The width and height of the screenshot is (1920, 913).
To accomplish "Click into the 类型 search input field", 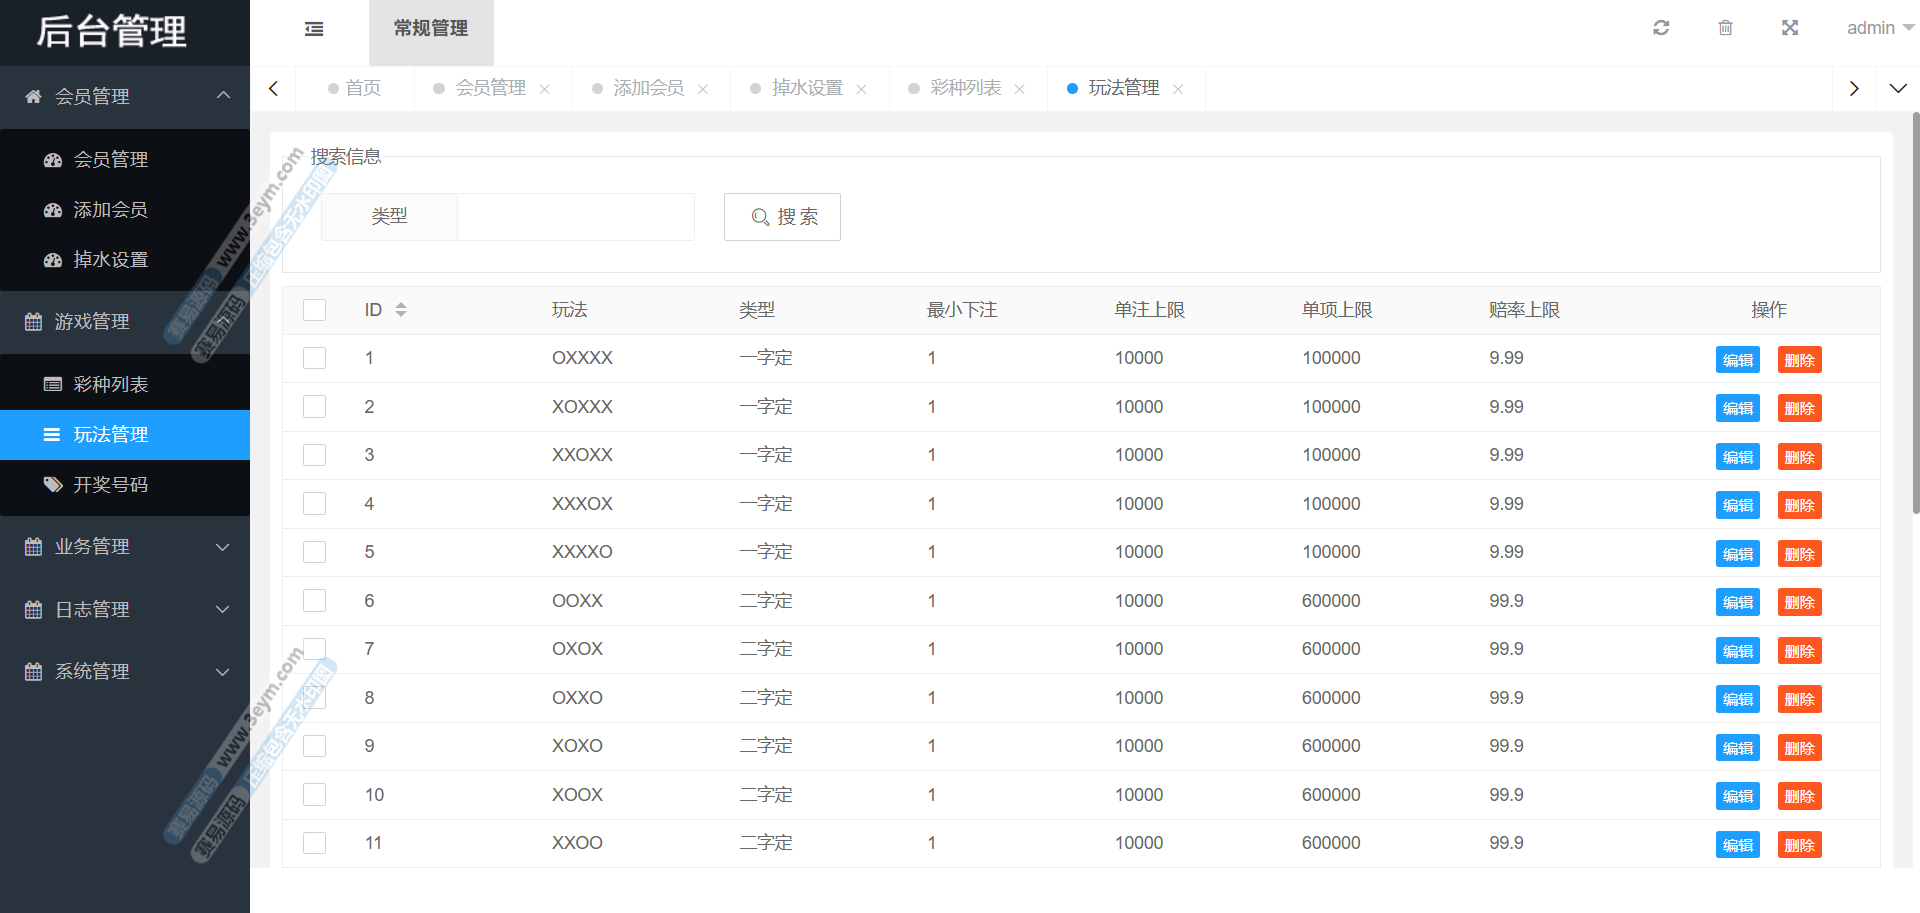I will pyautogui.click(x=575, y=217).
